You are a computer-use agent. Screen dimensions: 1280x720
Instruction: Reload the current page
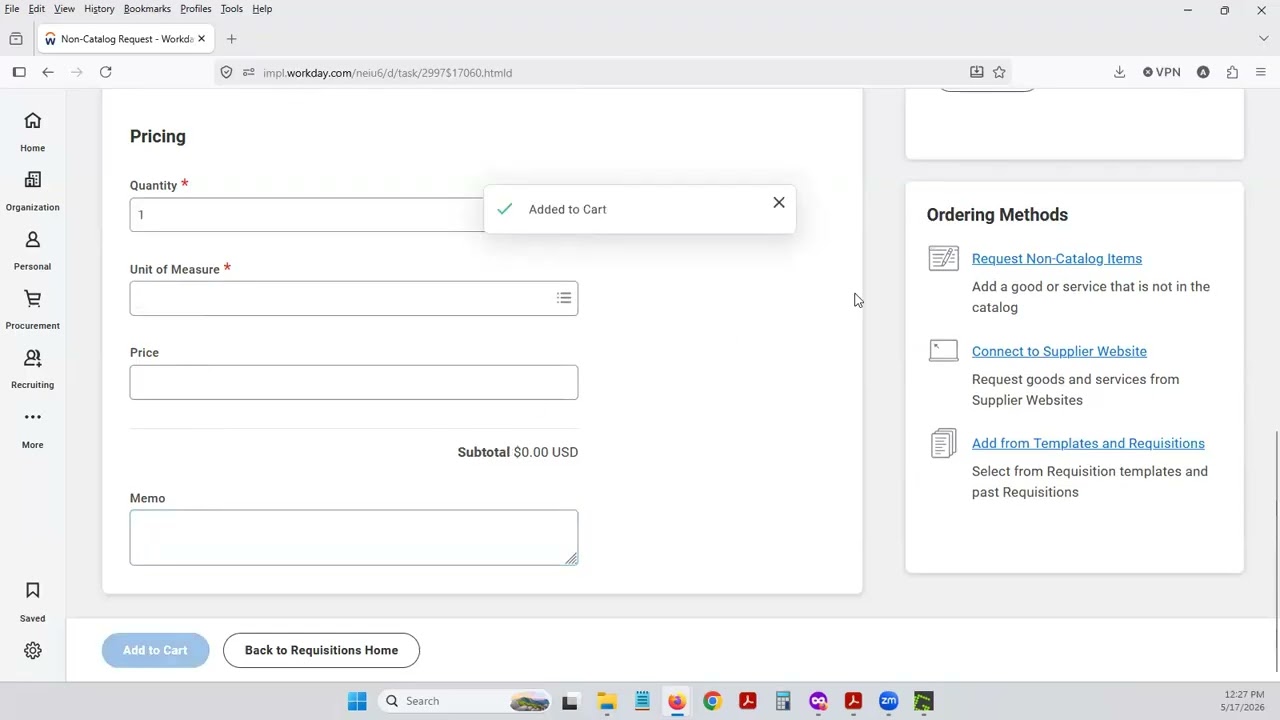click(105, 72)
